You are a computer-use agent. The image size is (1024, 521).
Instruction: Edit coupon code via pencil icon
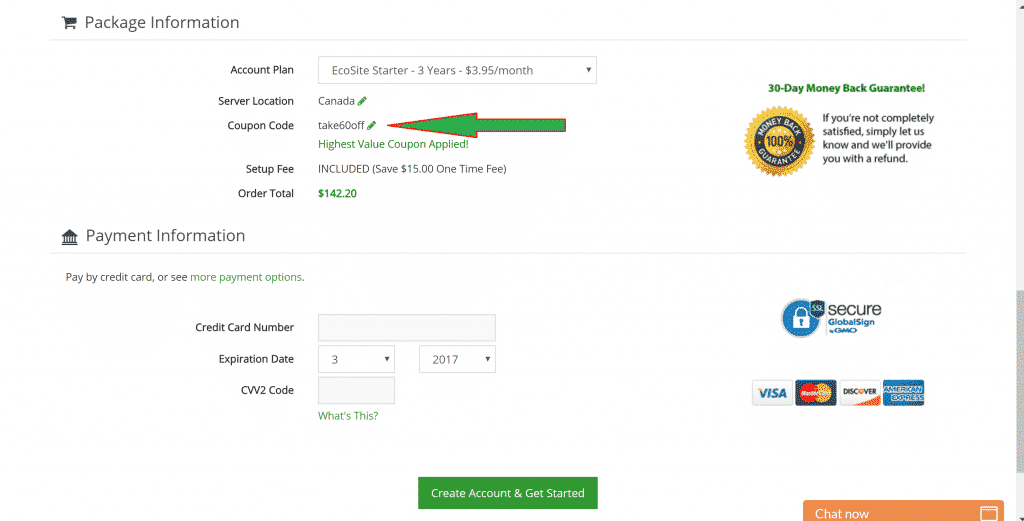coord(372,125)
